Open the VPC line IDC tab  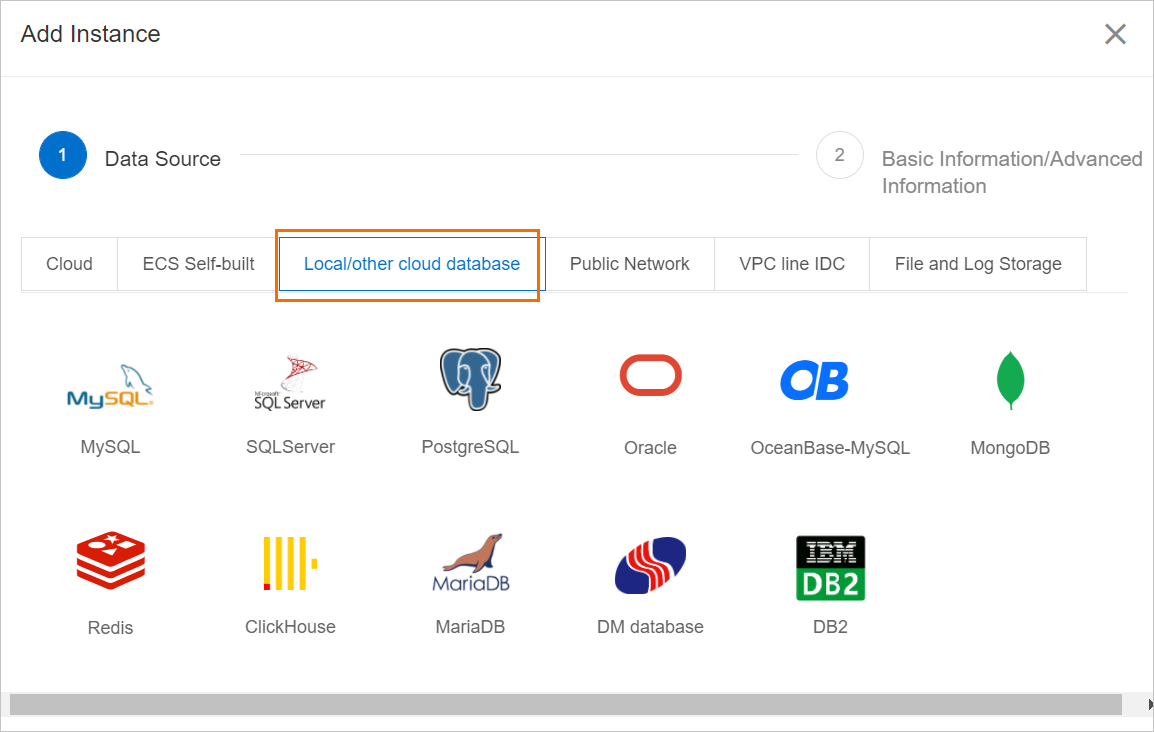point(792,264)
